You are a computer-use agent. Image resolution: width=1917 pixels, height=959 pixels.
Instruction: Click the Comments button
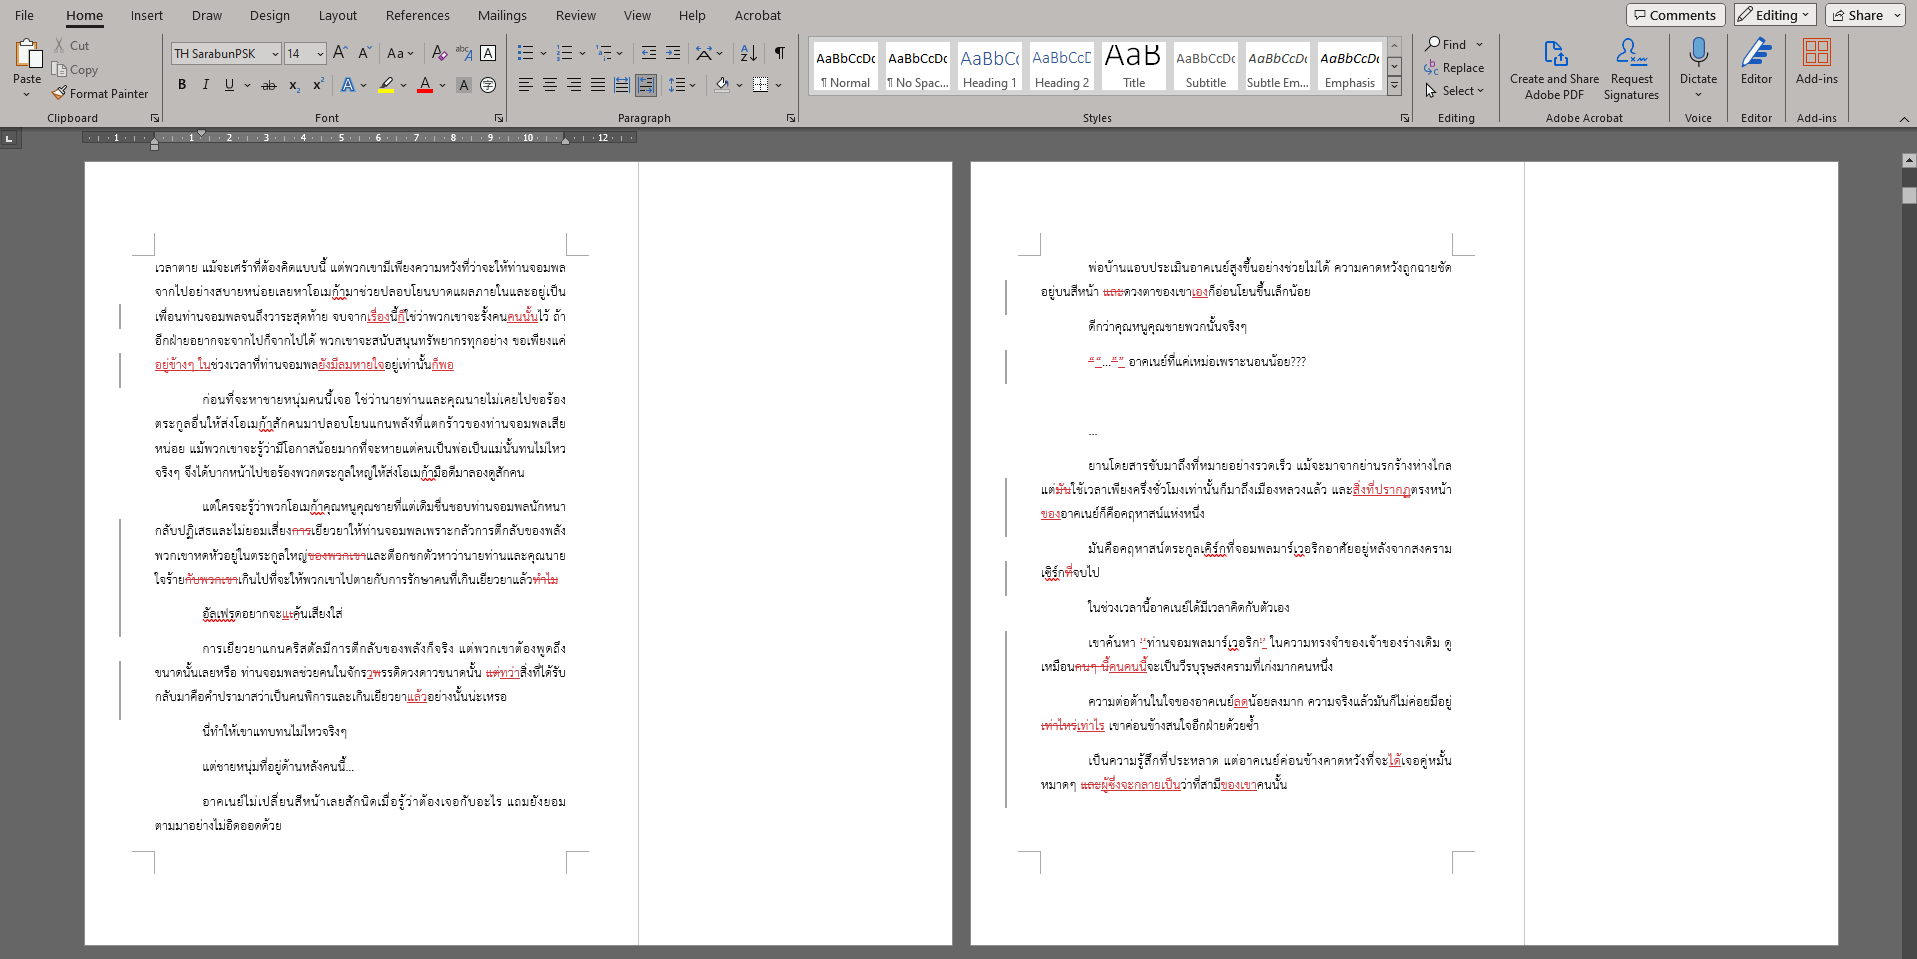(1674, 15)
